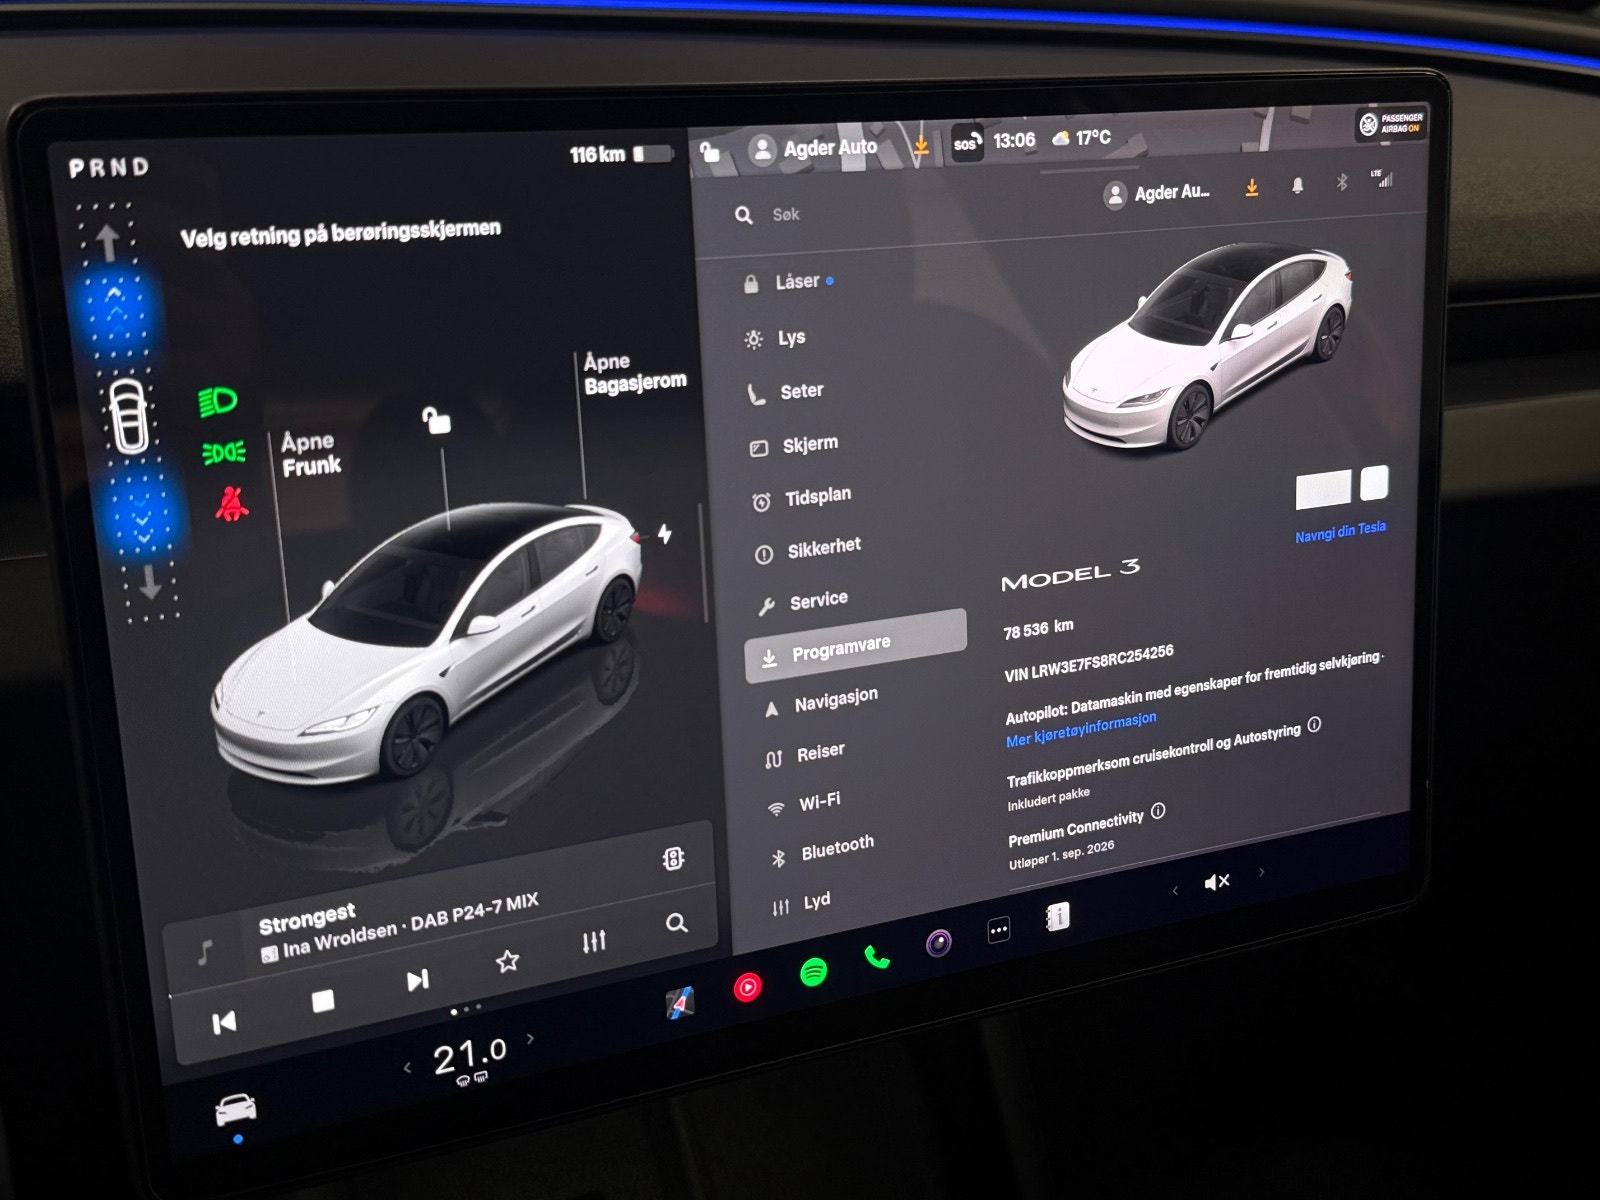Screen dimensions: 1600x1200
Task: Tap the software download icon in status bar
Action: [921, 146]
